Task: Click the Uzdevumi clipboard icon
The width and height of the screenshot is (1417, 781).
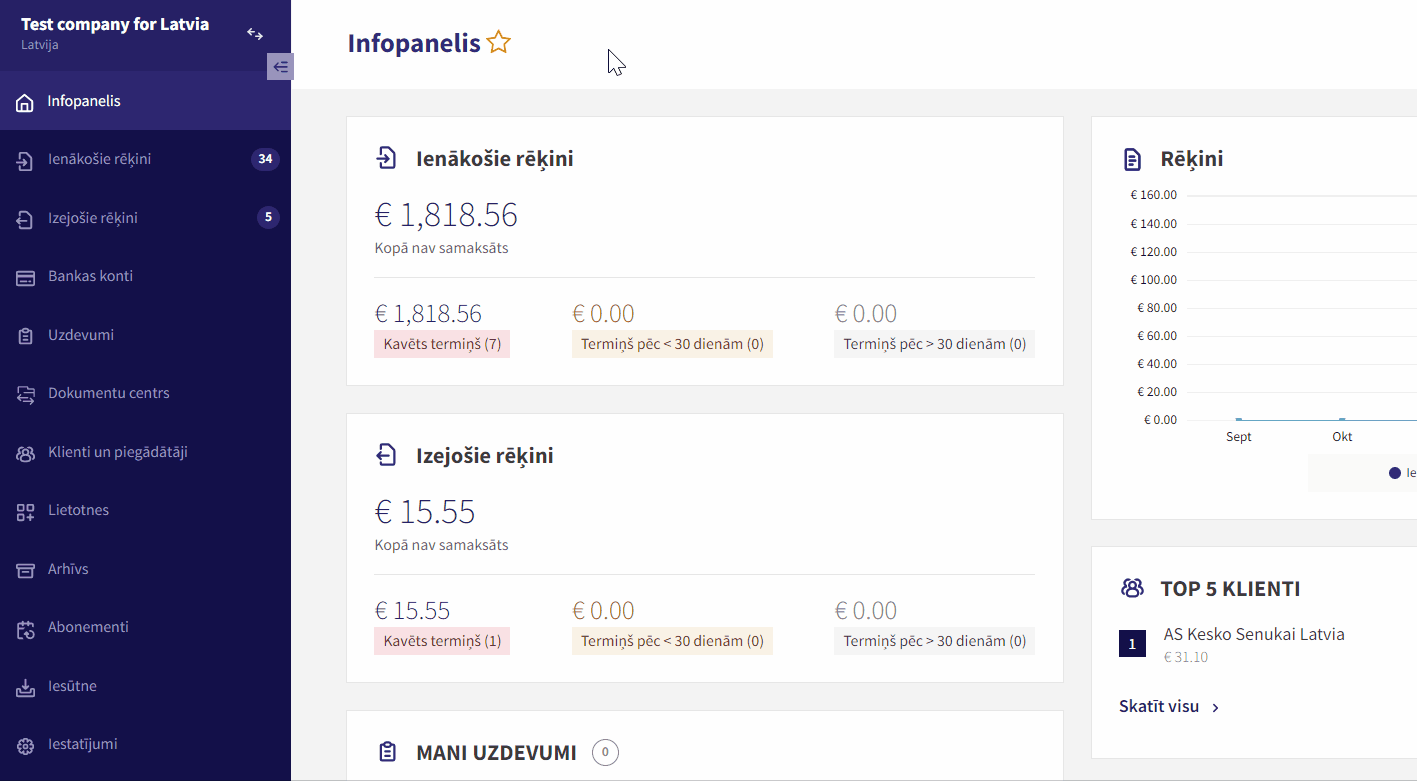Action: pyautogui.click(x=26, y=336)
